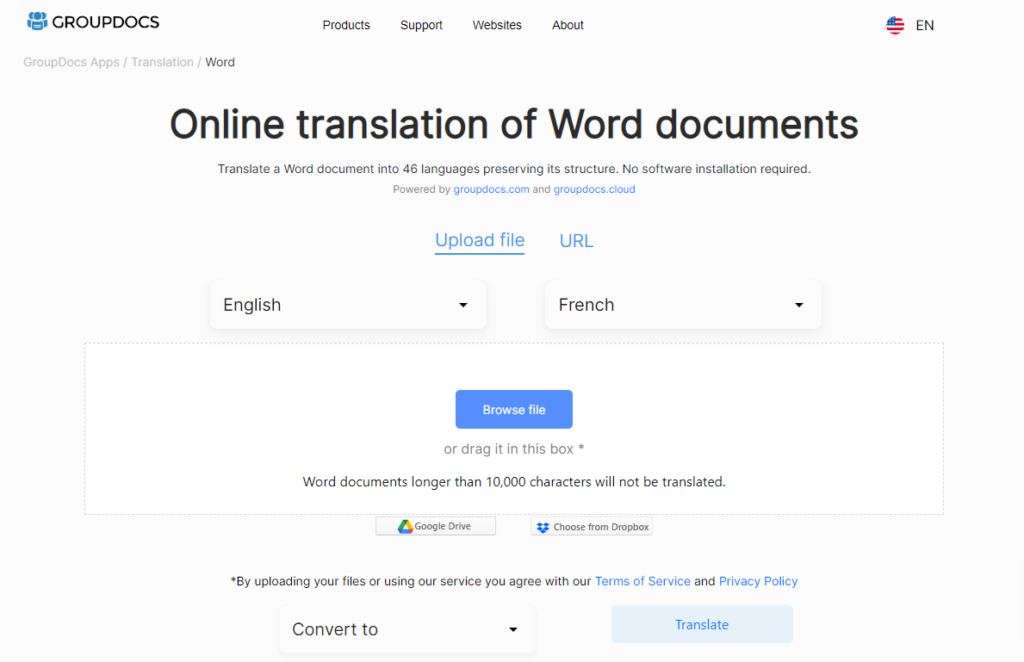The height and width of the screenshot is (662, 1024).
Task: Select the Upload file tab
Action: pos(479,240)
